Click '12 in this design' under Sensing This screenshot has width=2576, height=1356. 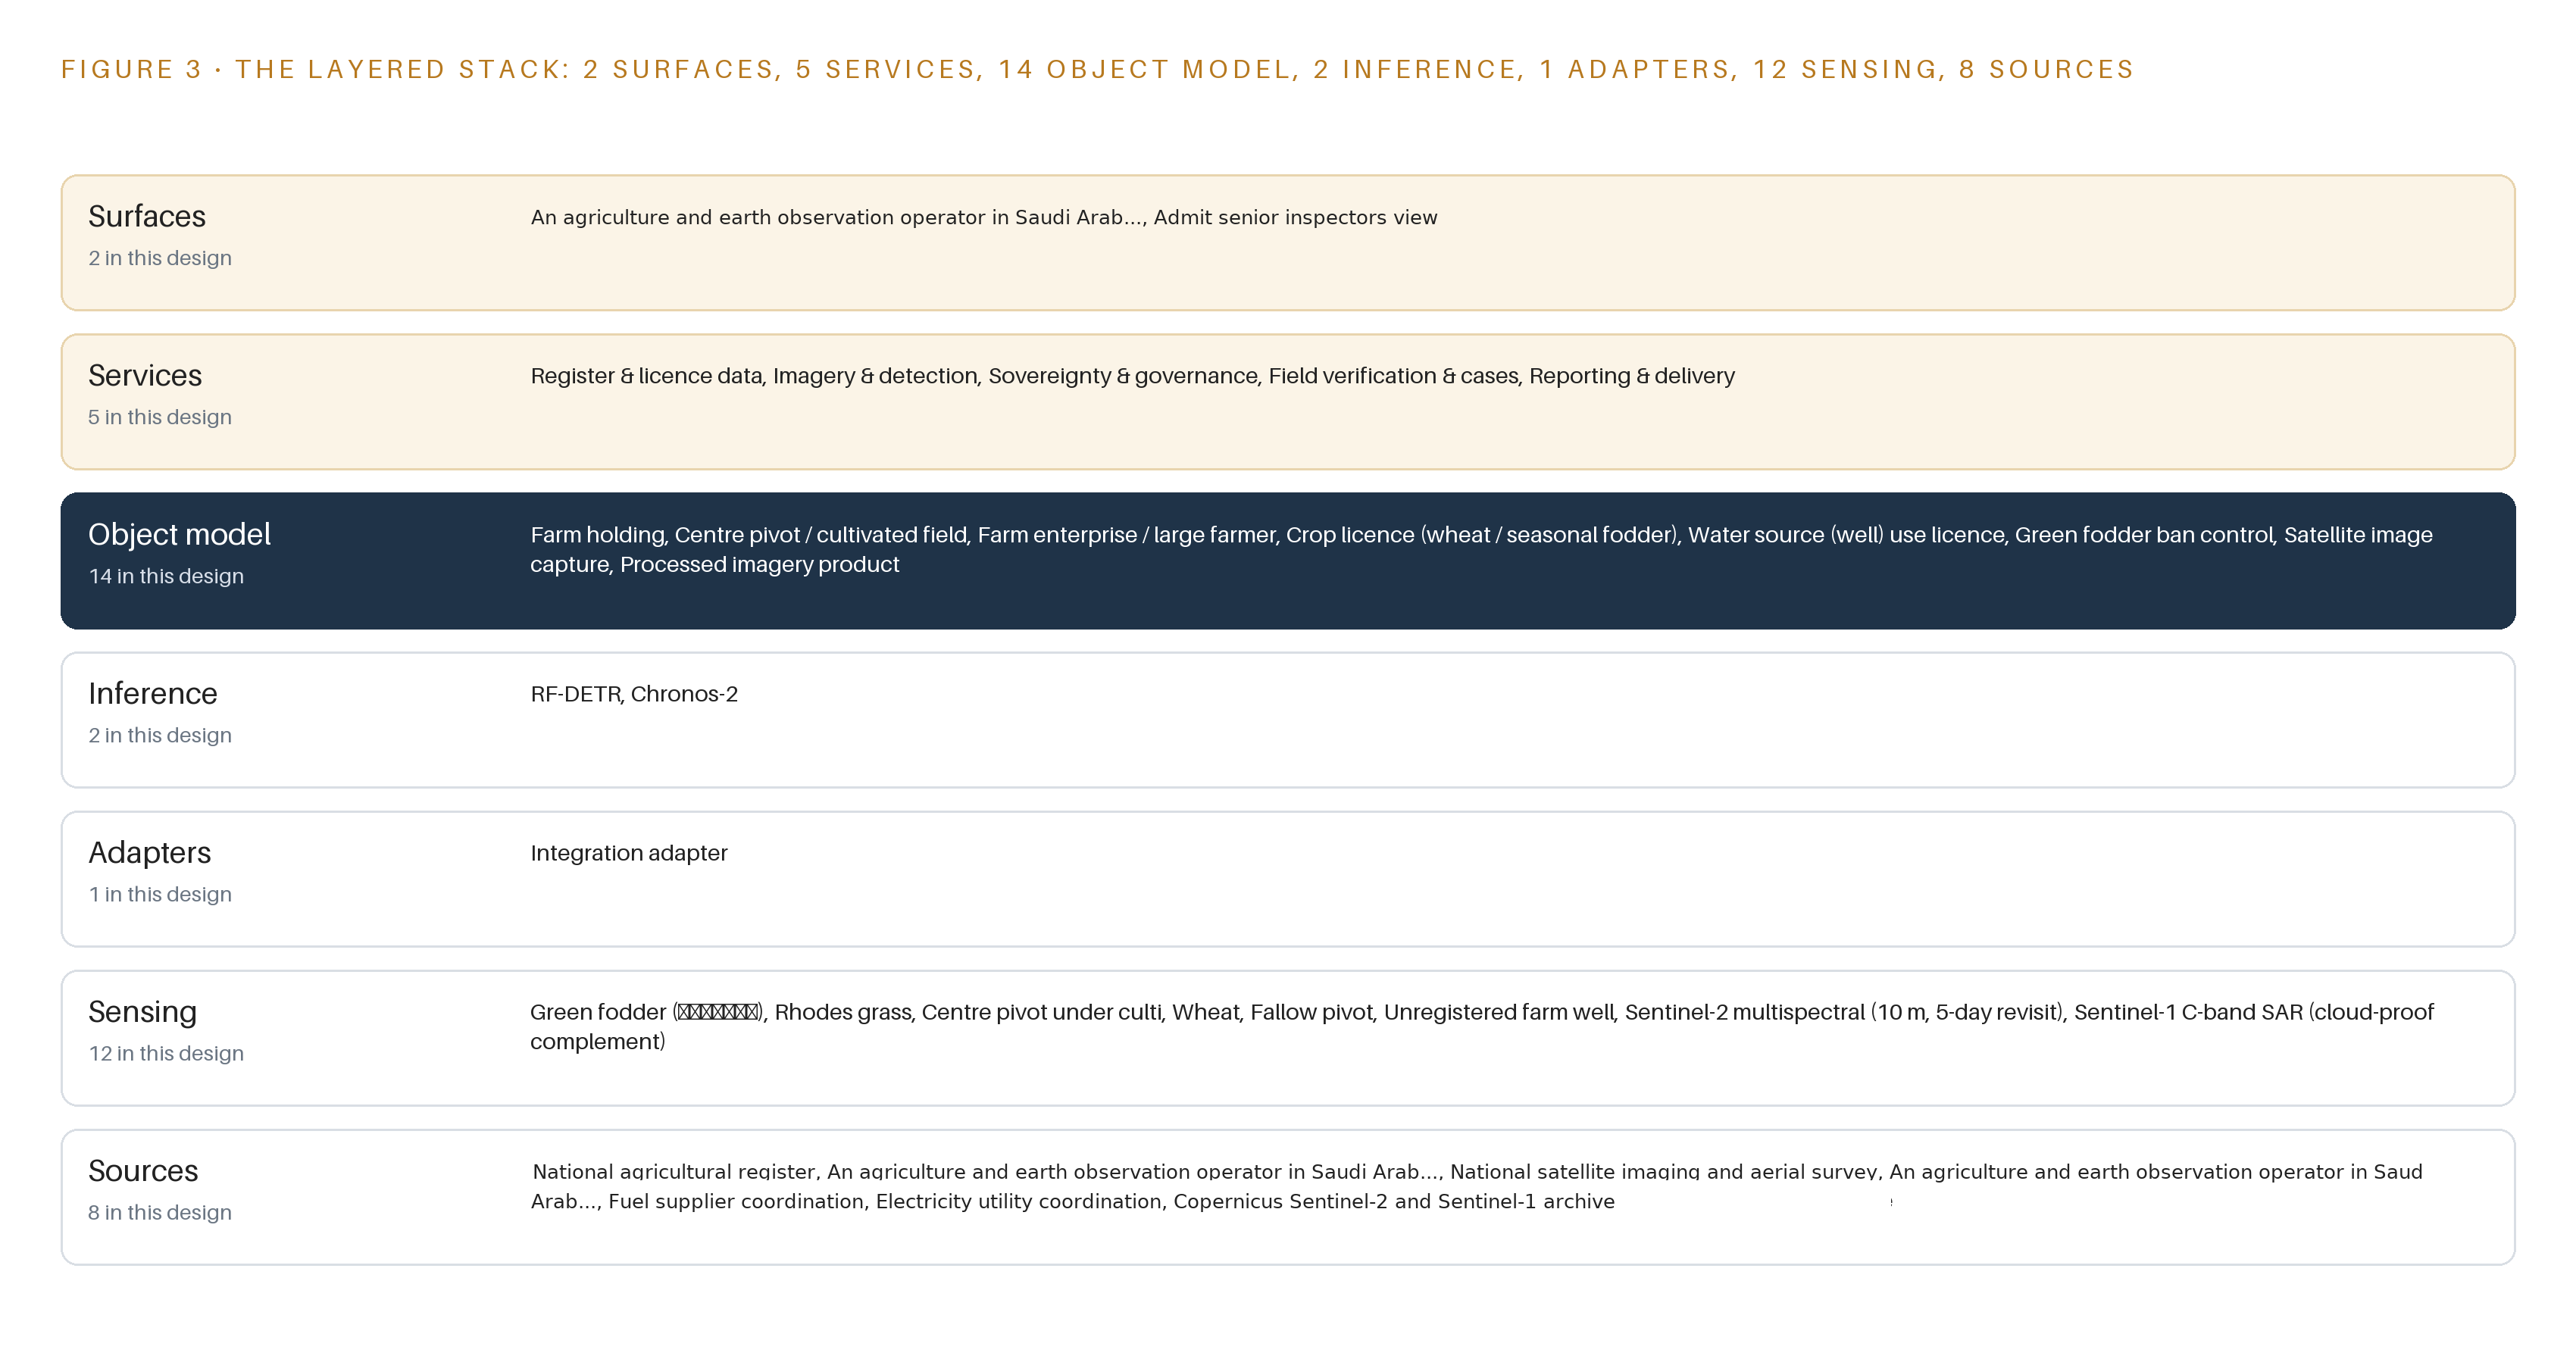click(x=166, y=1053)
